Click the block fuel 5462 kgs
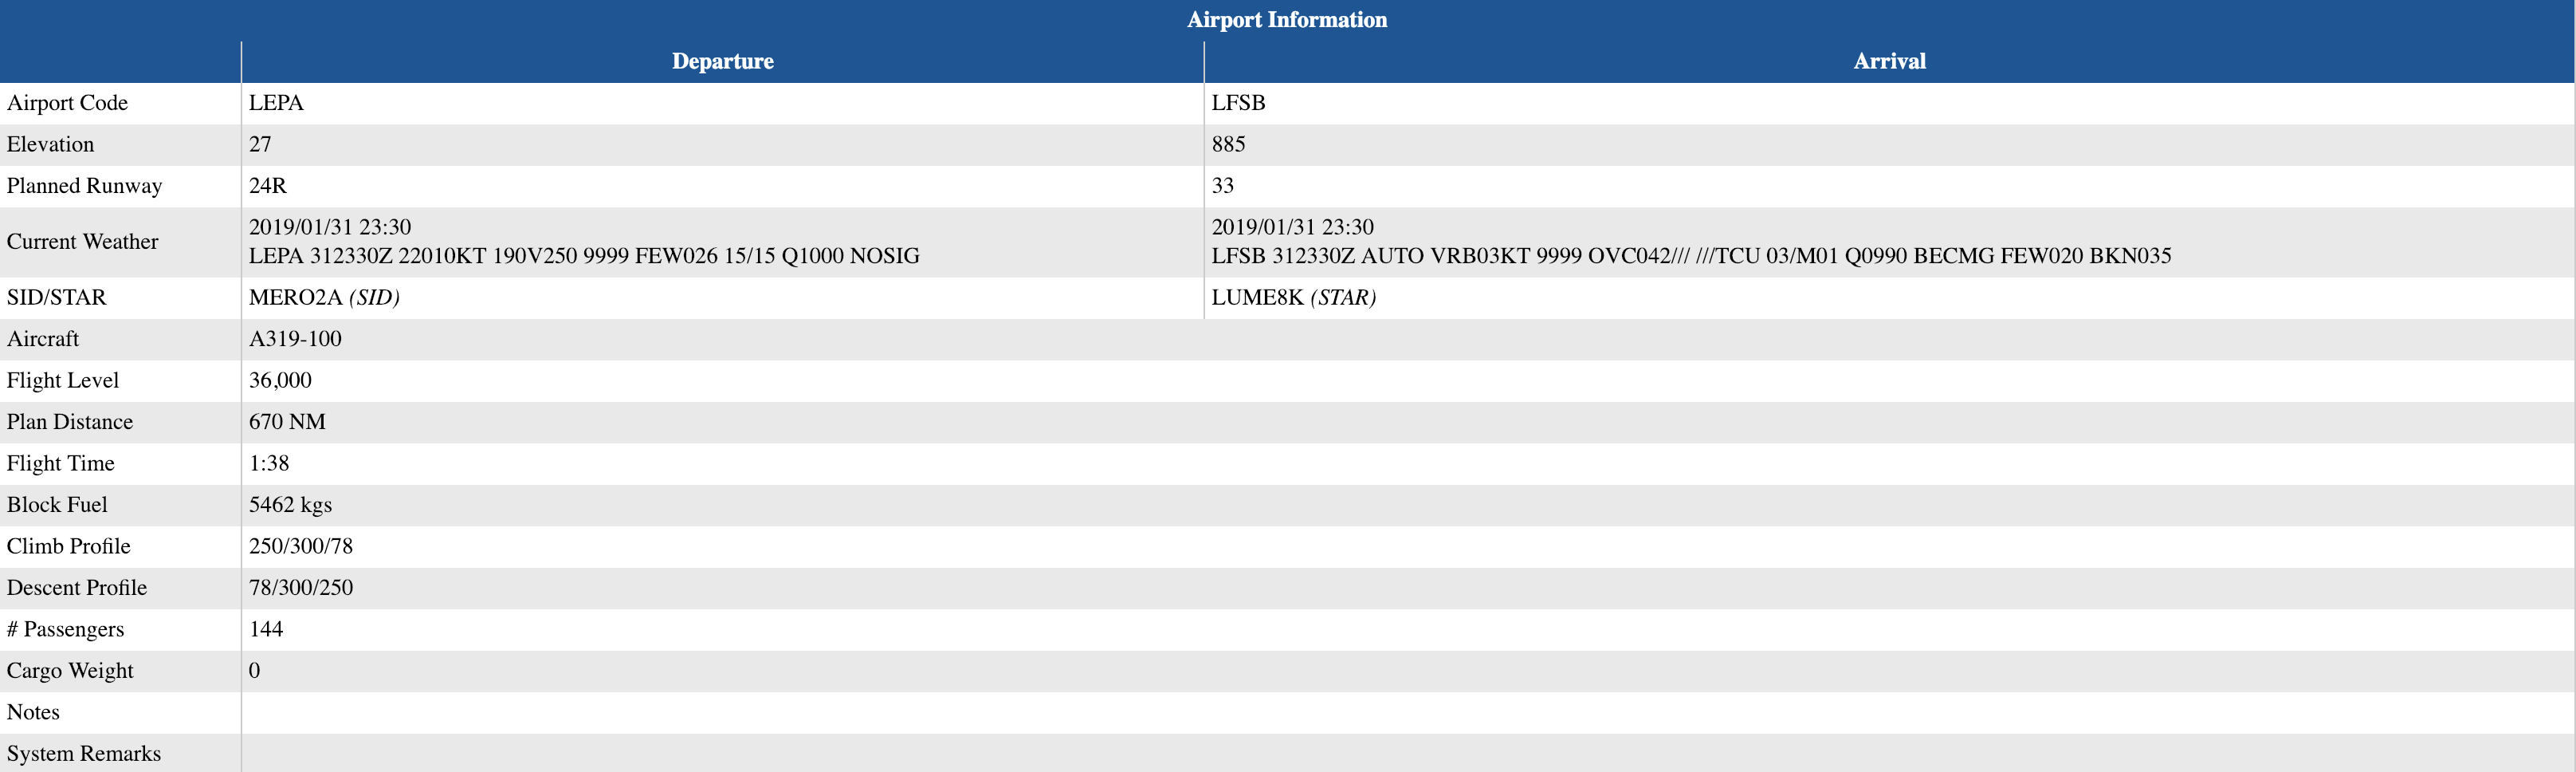This screenshot has height=772, width=2576. (x=290, y=505)
